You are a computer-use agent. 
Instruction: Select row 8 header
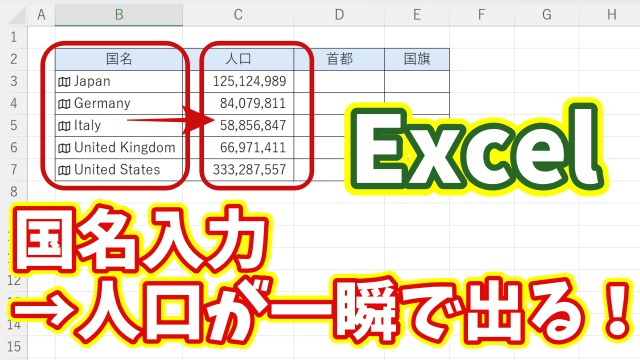pos(14,191)
